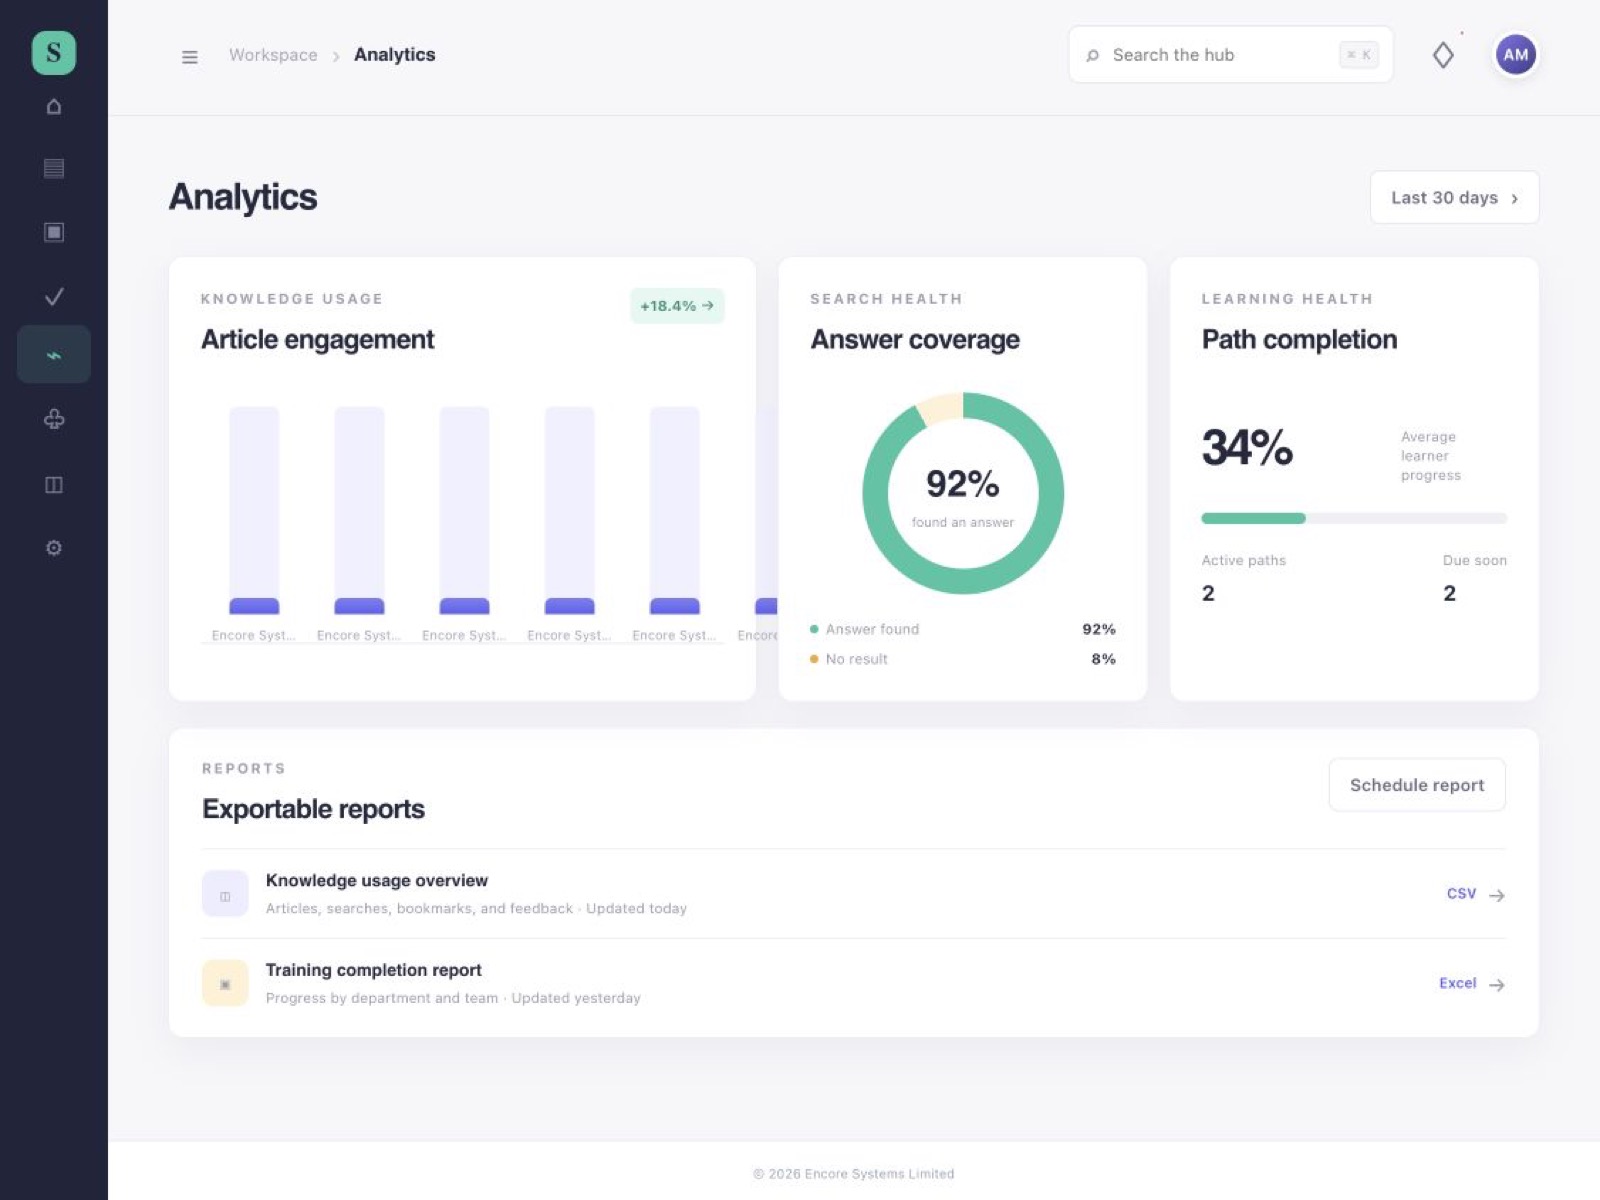1600x1200 pixels.
Task: Click the search magnifier icon
Action: pyautogui.click(x=1093, y=56)
